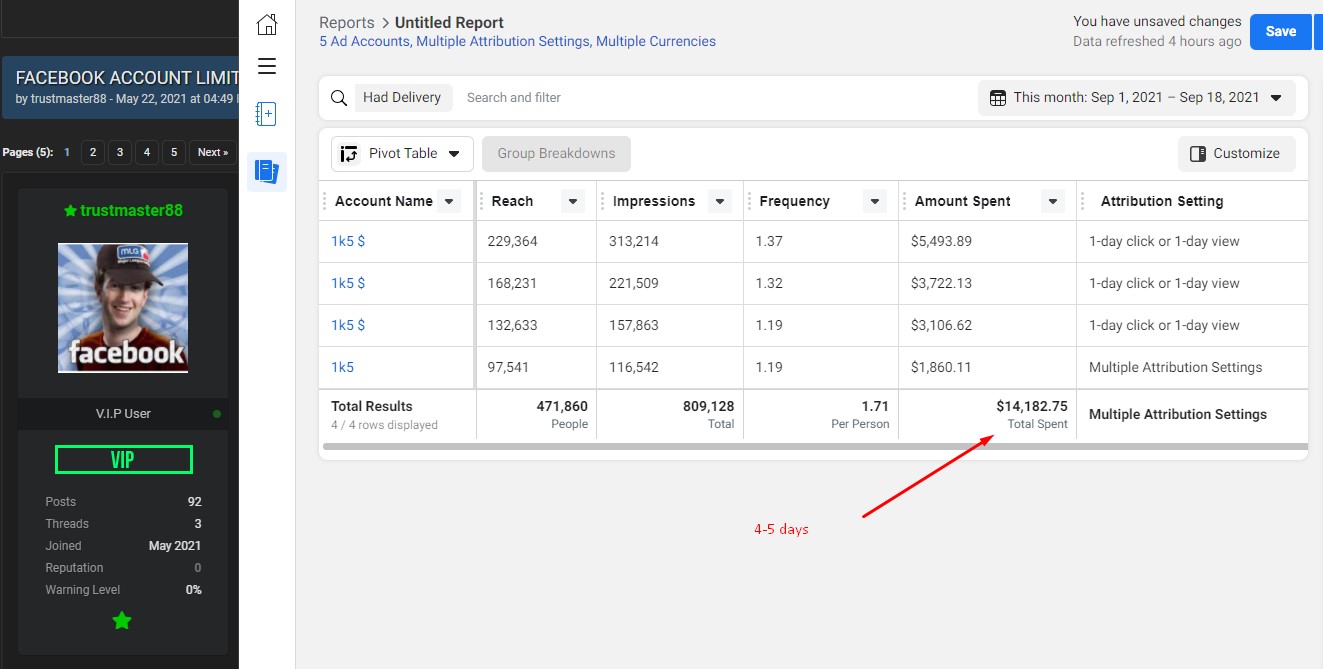Open the hamburger menu icon

point(267,66)
